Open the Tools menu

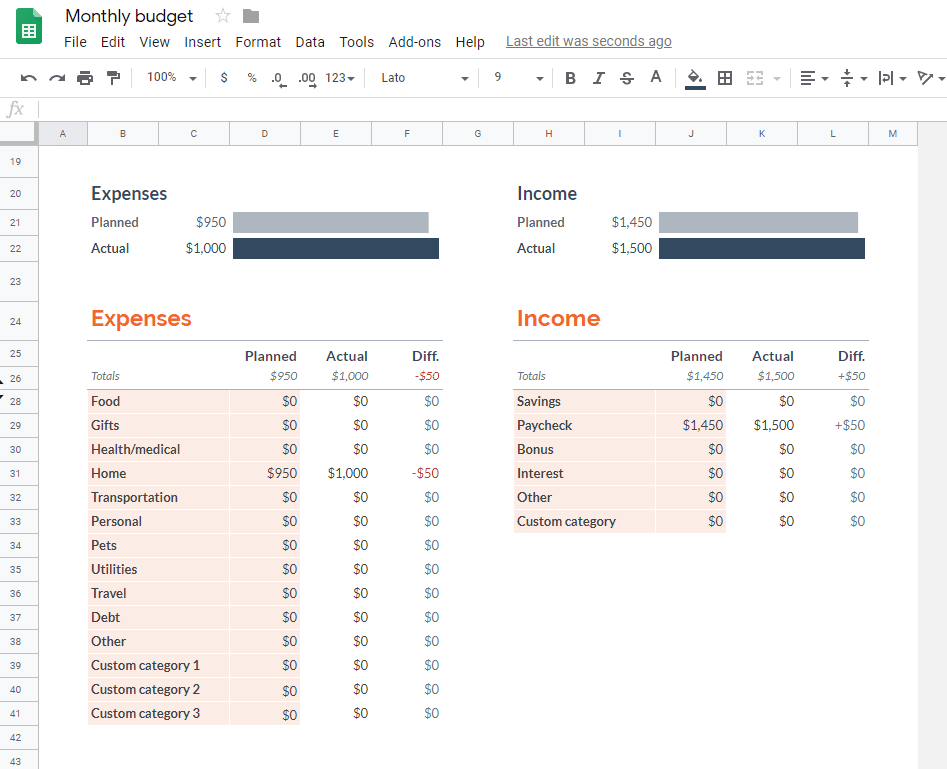[356, 42]
